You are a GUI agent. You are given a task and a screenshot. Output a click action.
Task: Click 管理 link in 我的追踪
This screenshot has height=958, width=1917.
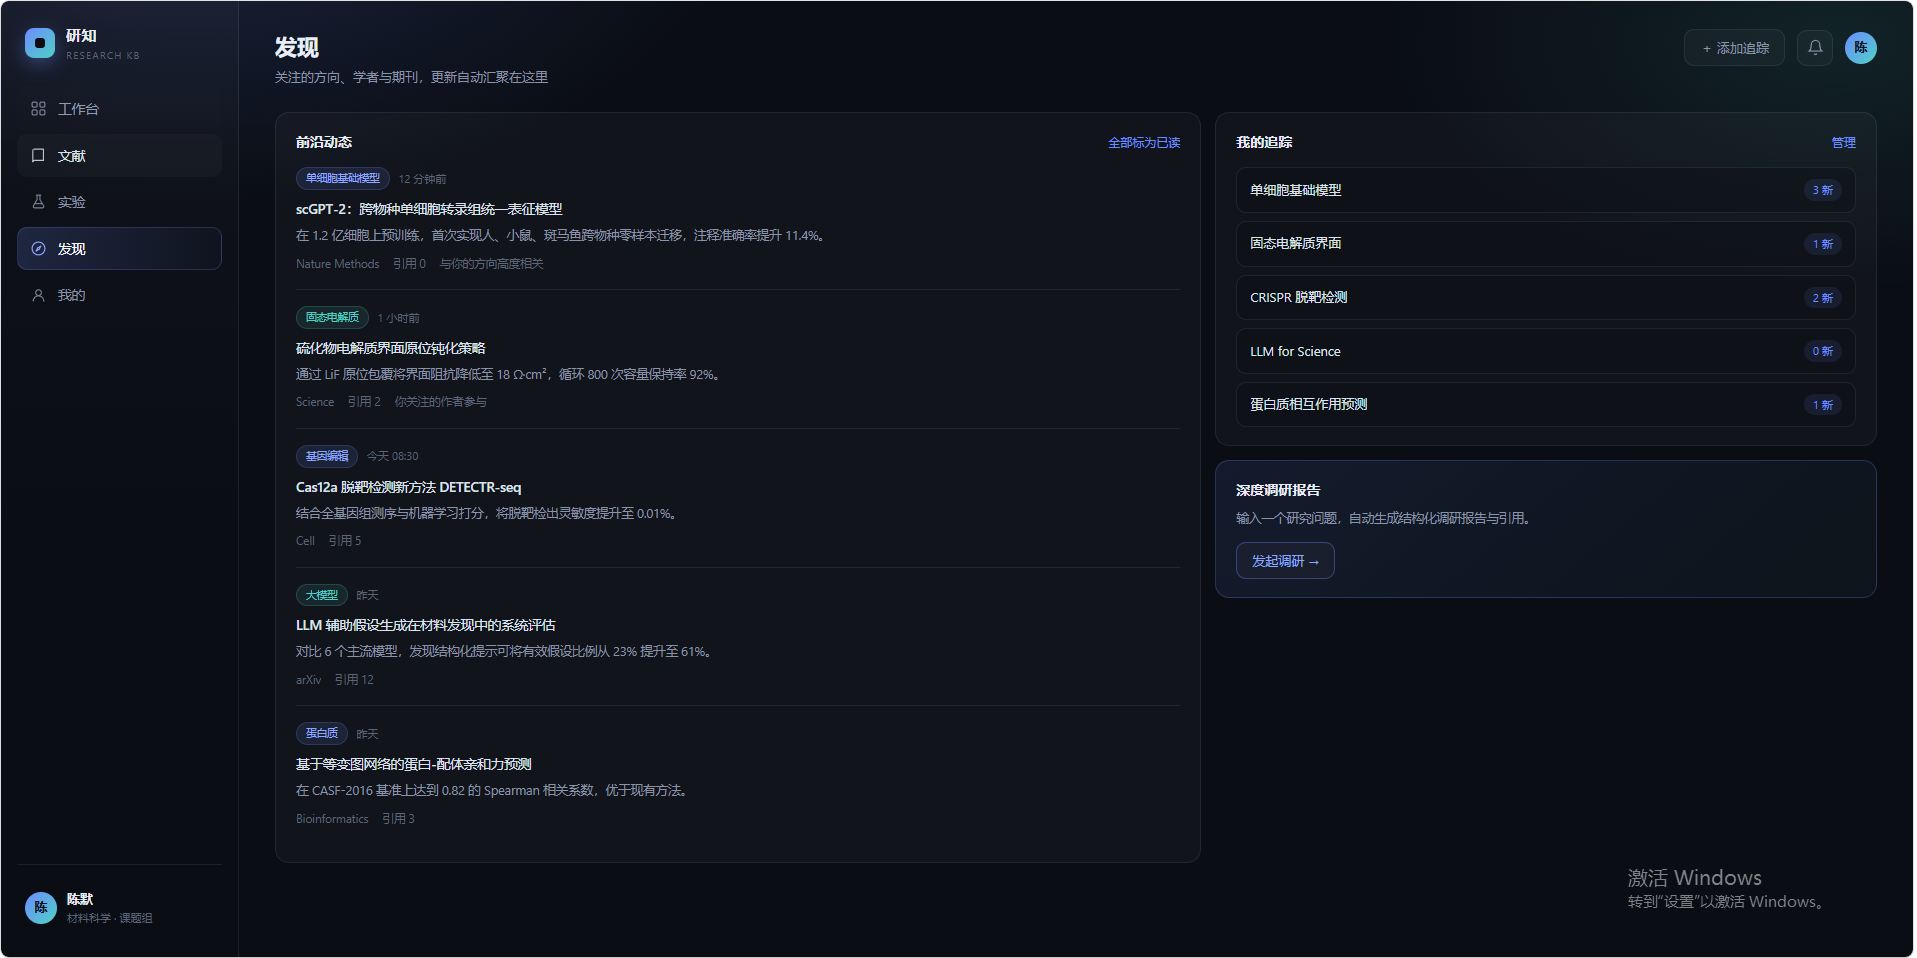(x=1843, y=142)
